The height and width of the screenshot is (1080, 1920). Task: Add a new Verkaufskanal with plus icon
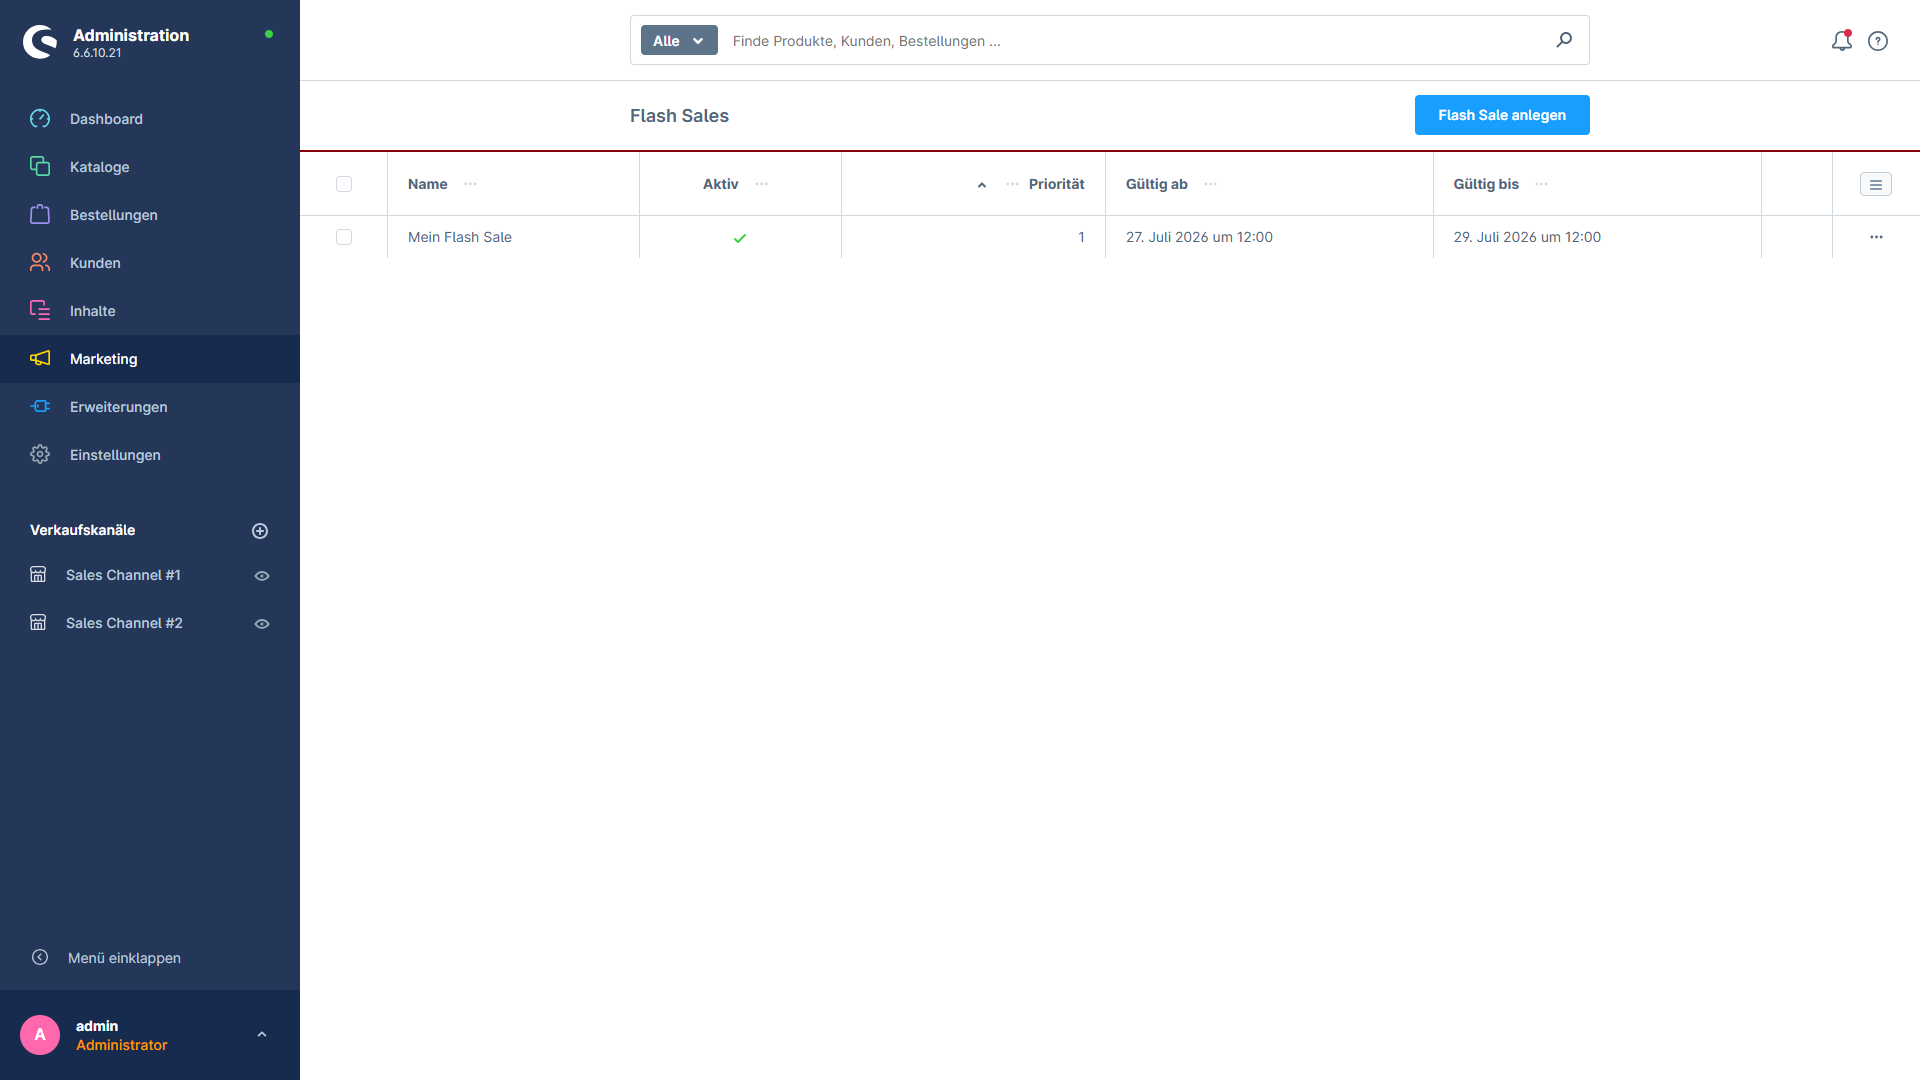pyautogui.click(x=260, y=531)
